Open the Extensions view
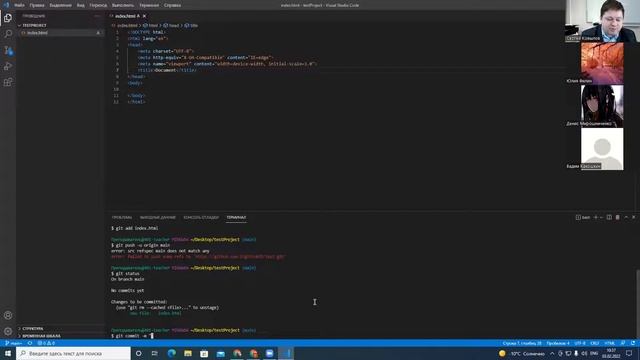This screenshot has width=640, height=360. 8,82
